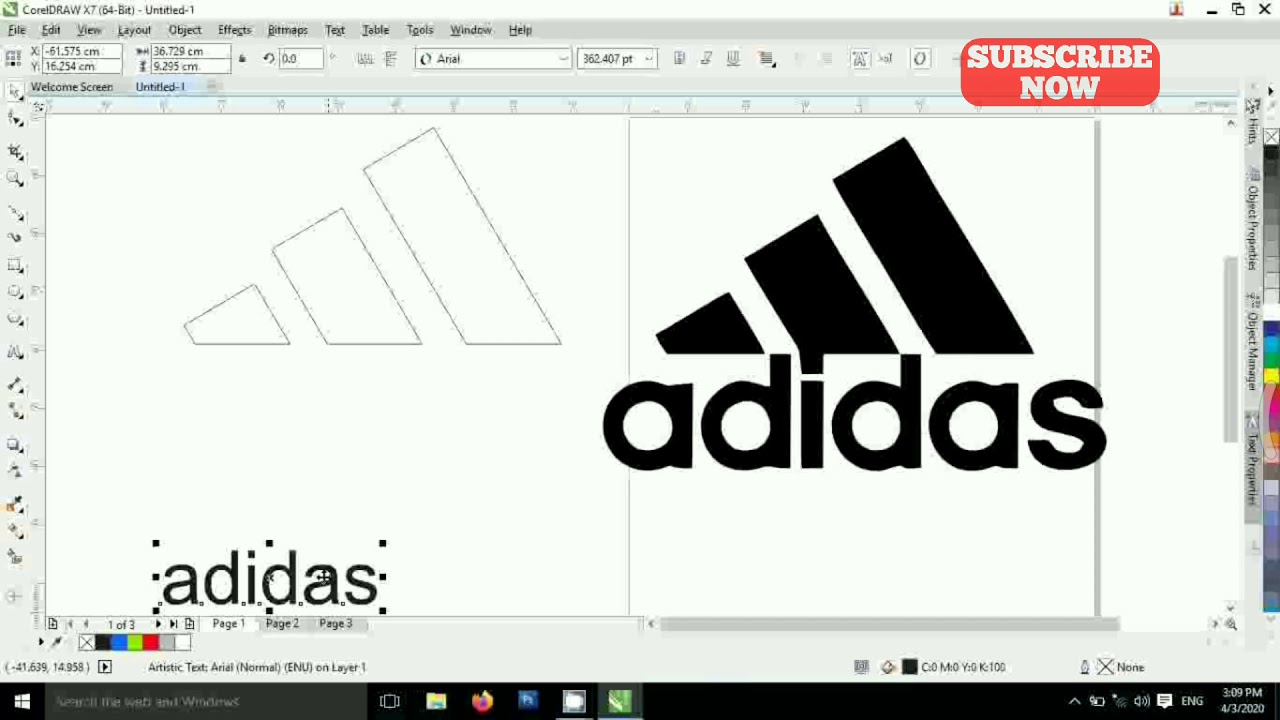This screenshot has width=1280, height=720.
Task: Click the mirror horizontally icon
Action: coord(365,59)
